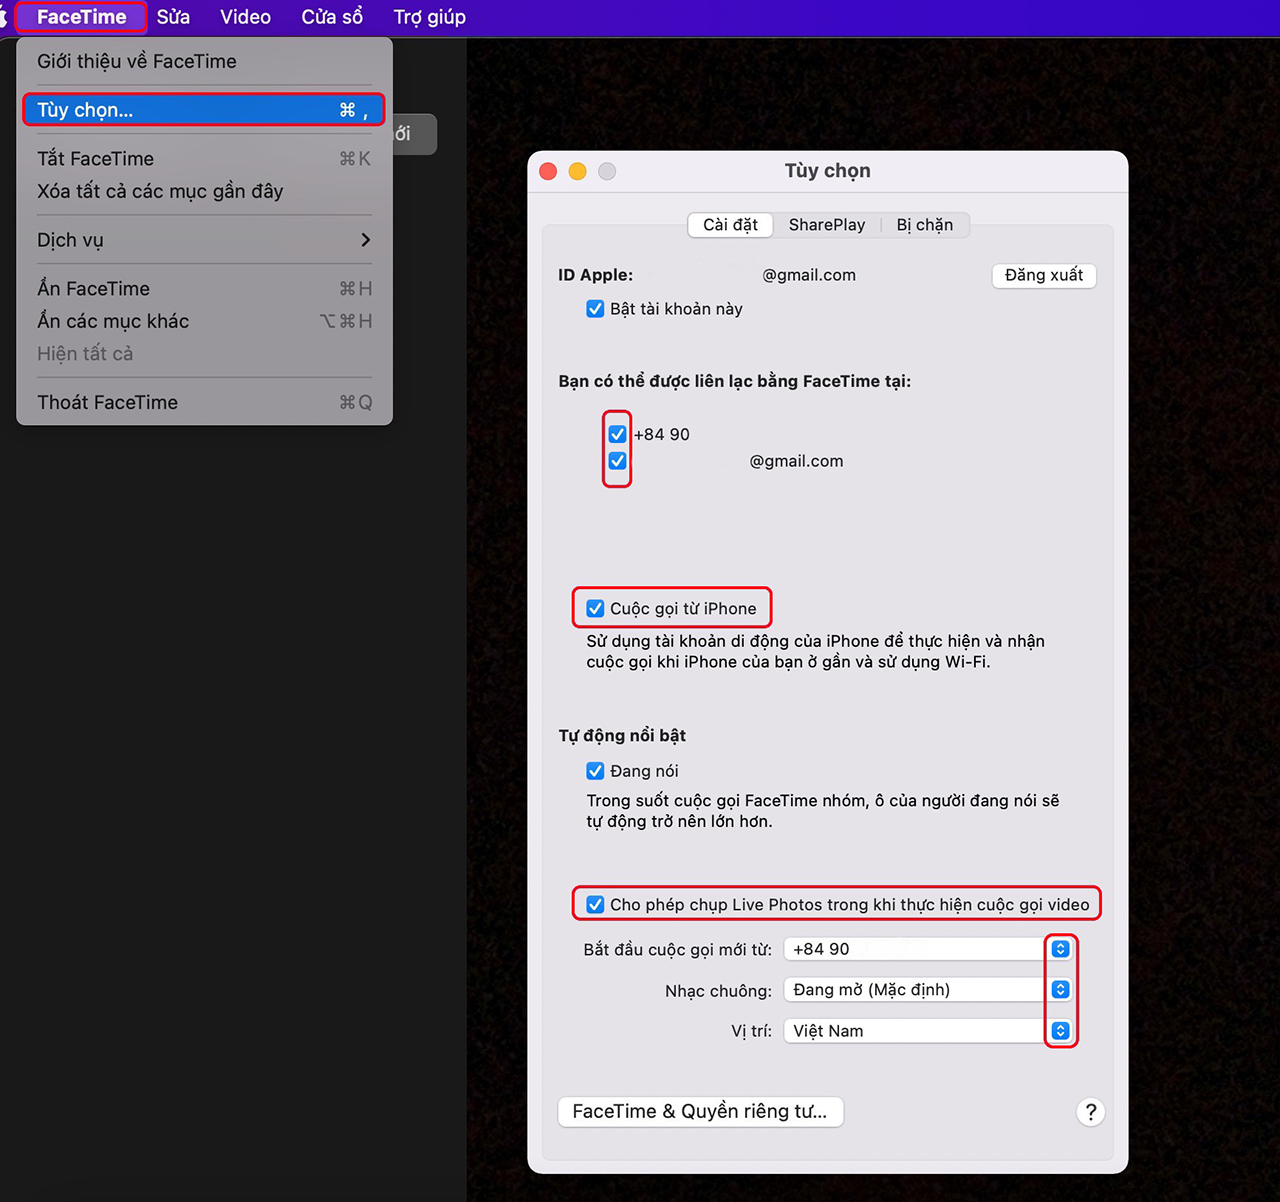Viewport: 1280px width, 1202px height.
Task: Open Bắt đầu cuộc gọi mới từ dropdown
Action: tap(928, 949)
